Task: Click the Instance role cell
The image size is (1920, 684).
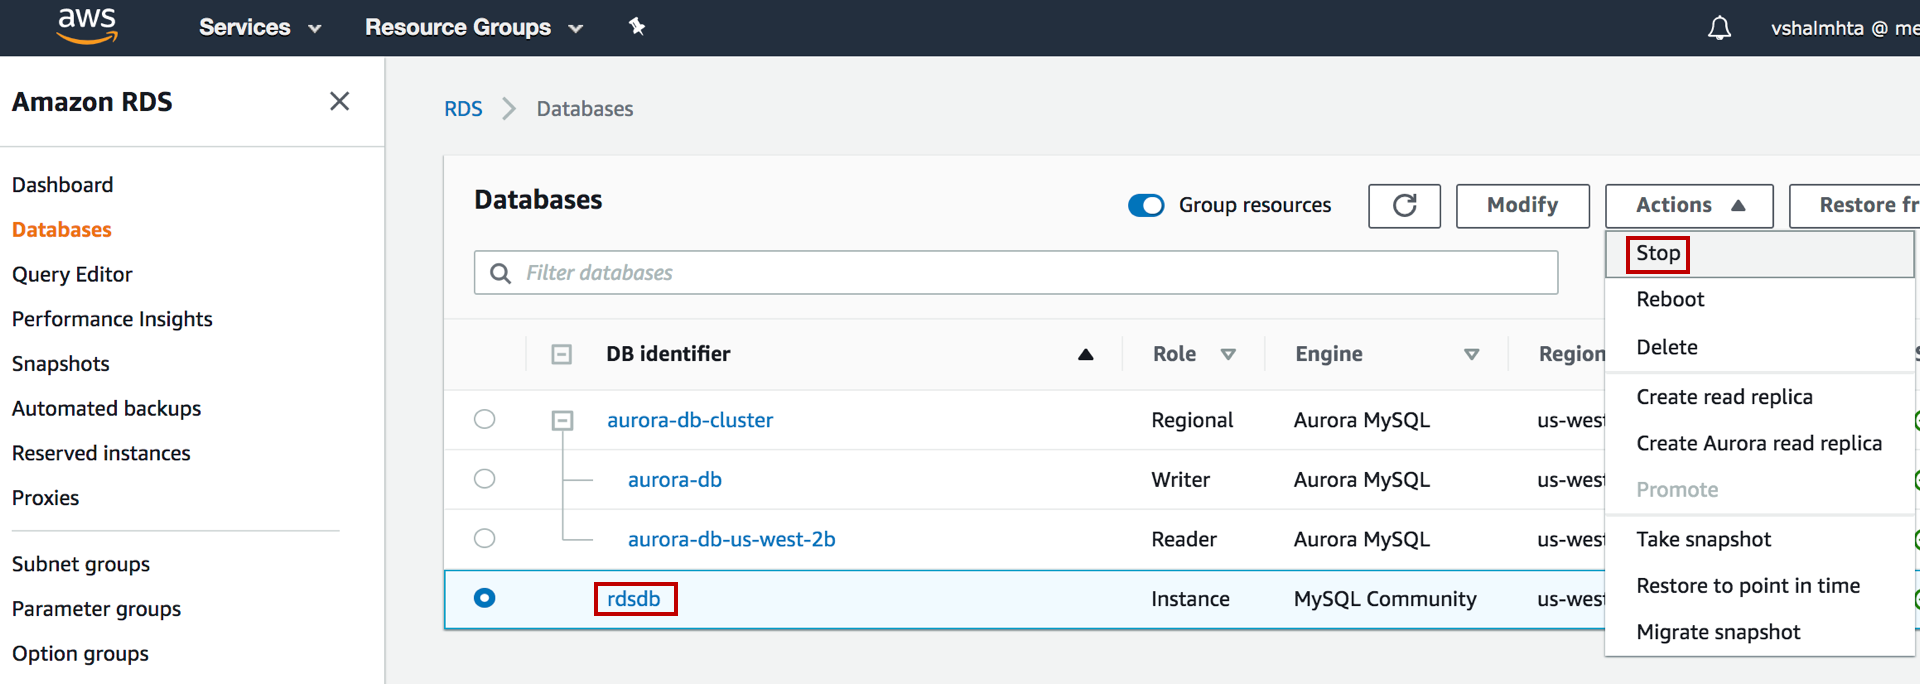Action: point(1190,598)
